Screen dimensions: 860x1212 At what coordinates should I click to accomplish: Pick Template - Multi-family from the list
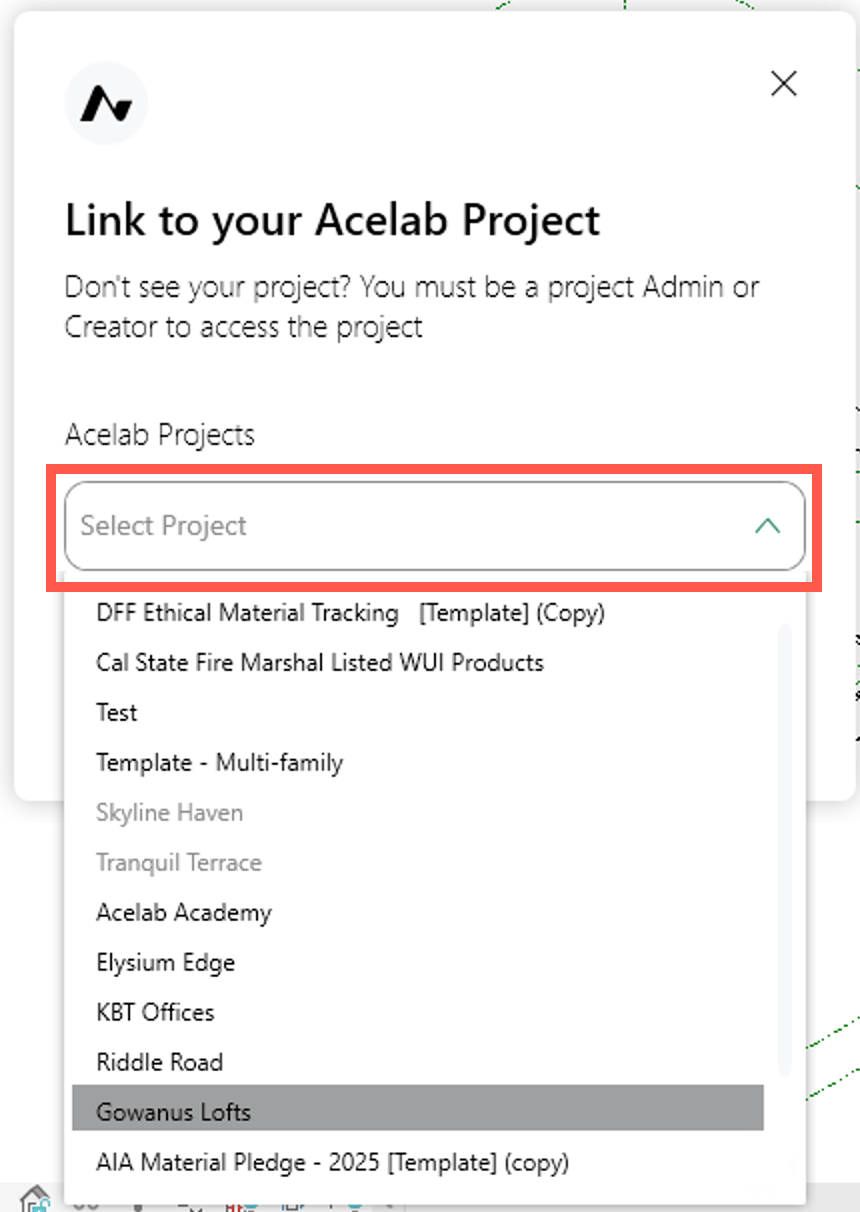418,762
